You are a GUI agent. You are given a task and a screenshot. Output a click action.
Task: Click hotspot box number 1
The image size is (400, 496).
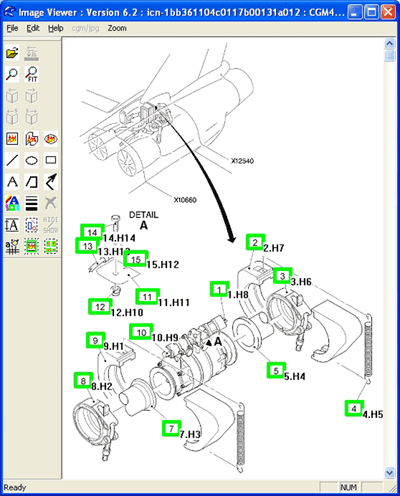point(219,289)
